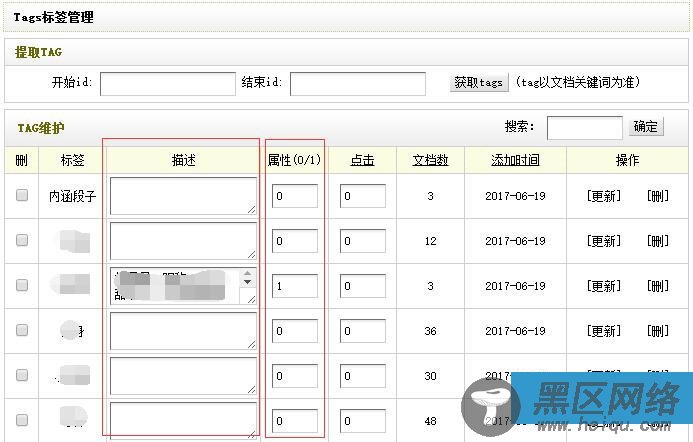Click the 属性 field in the 36-document row
693x442 pixels.
click(x=295, y=331)
